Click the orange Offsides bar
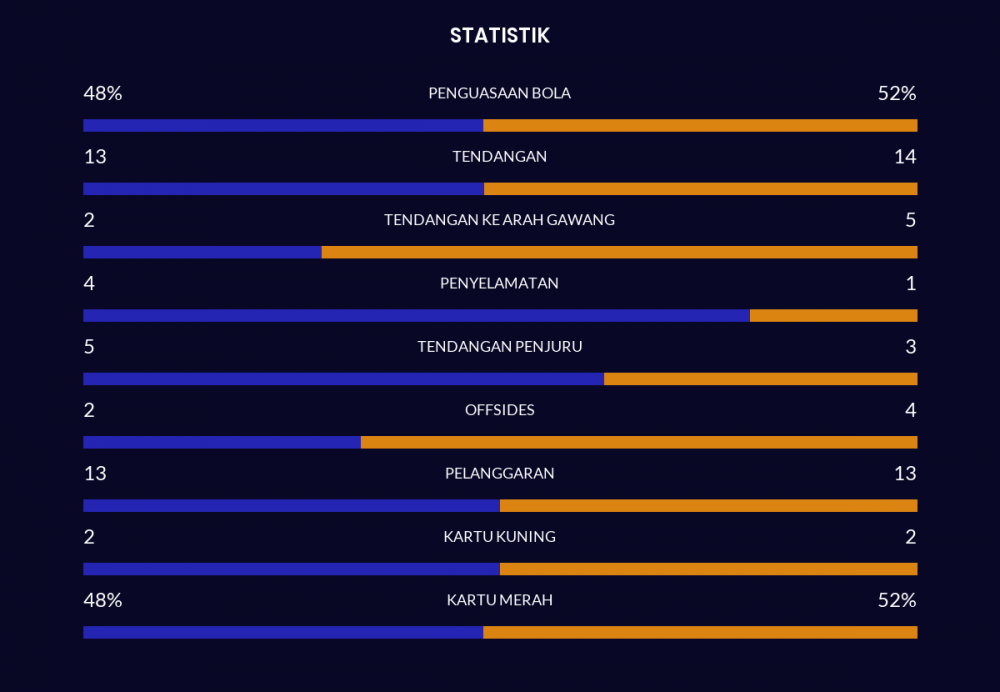 [639, 442]
